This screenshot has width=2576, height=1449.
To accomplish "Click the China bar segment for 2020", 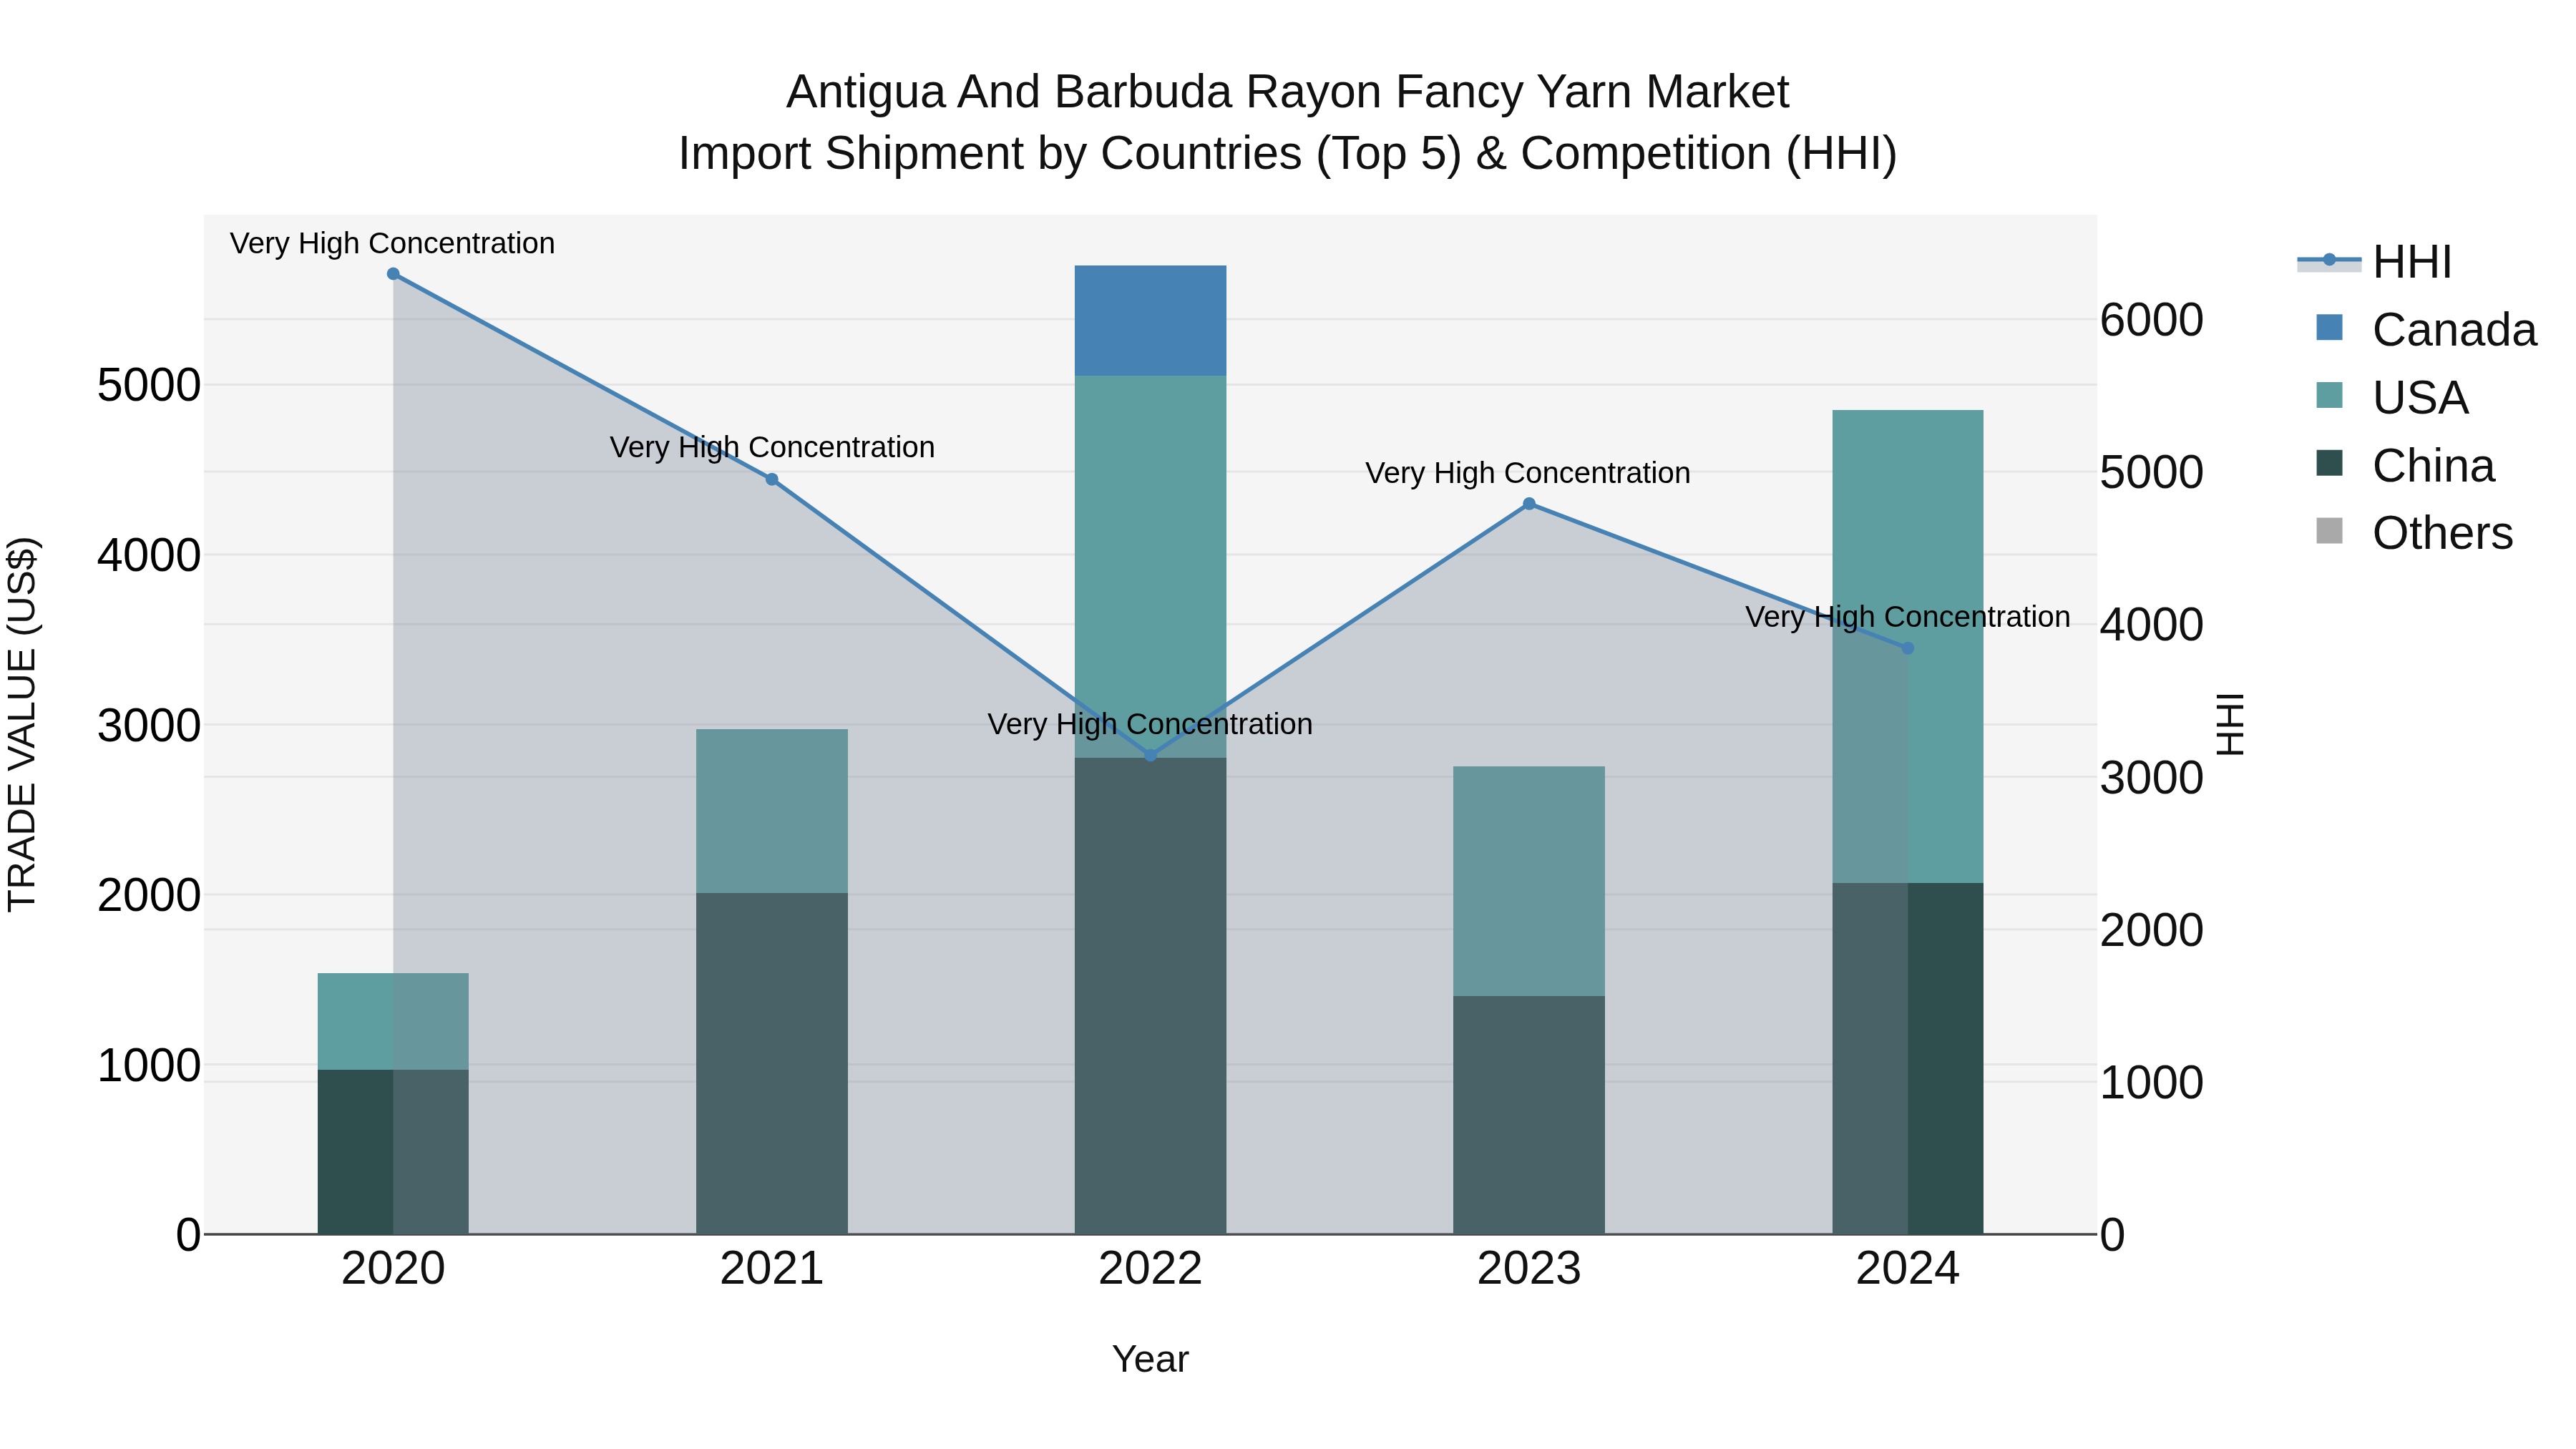I will click(x=393, y=1152).
